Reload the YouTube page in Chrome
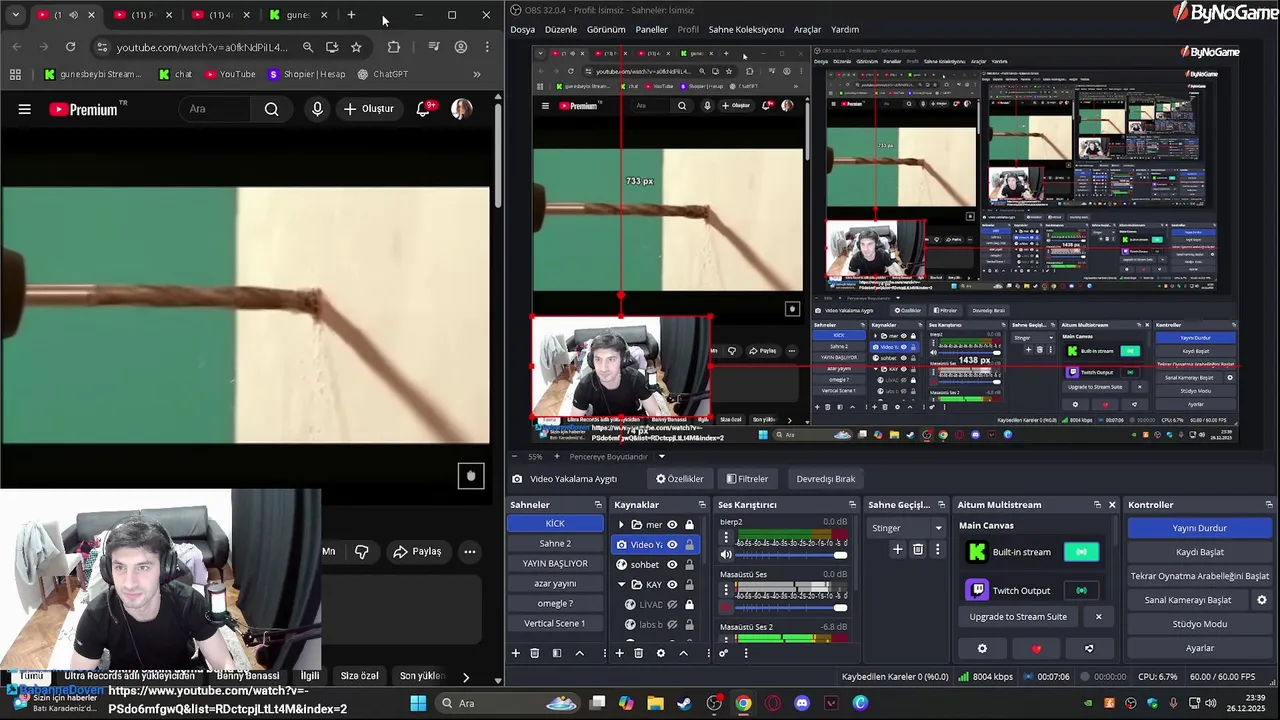 pos(70,47)
